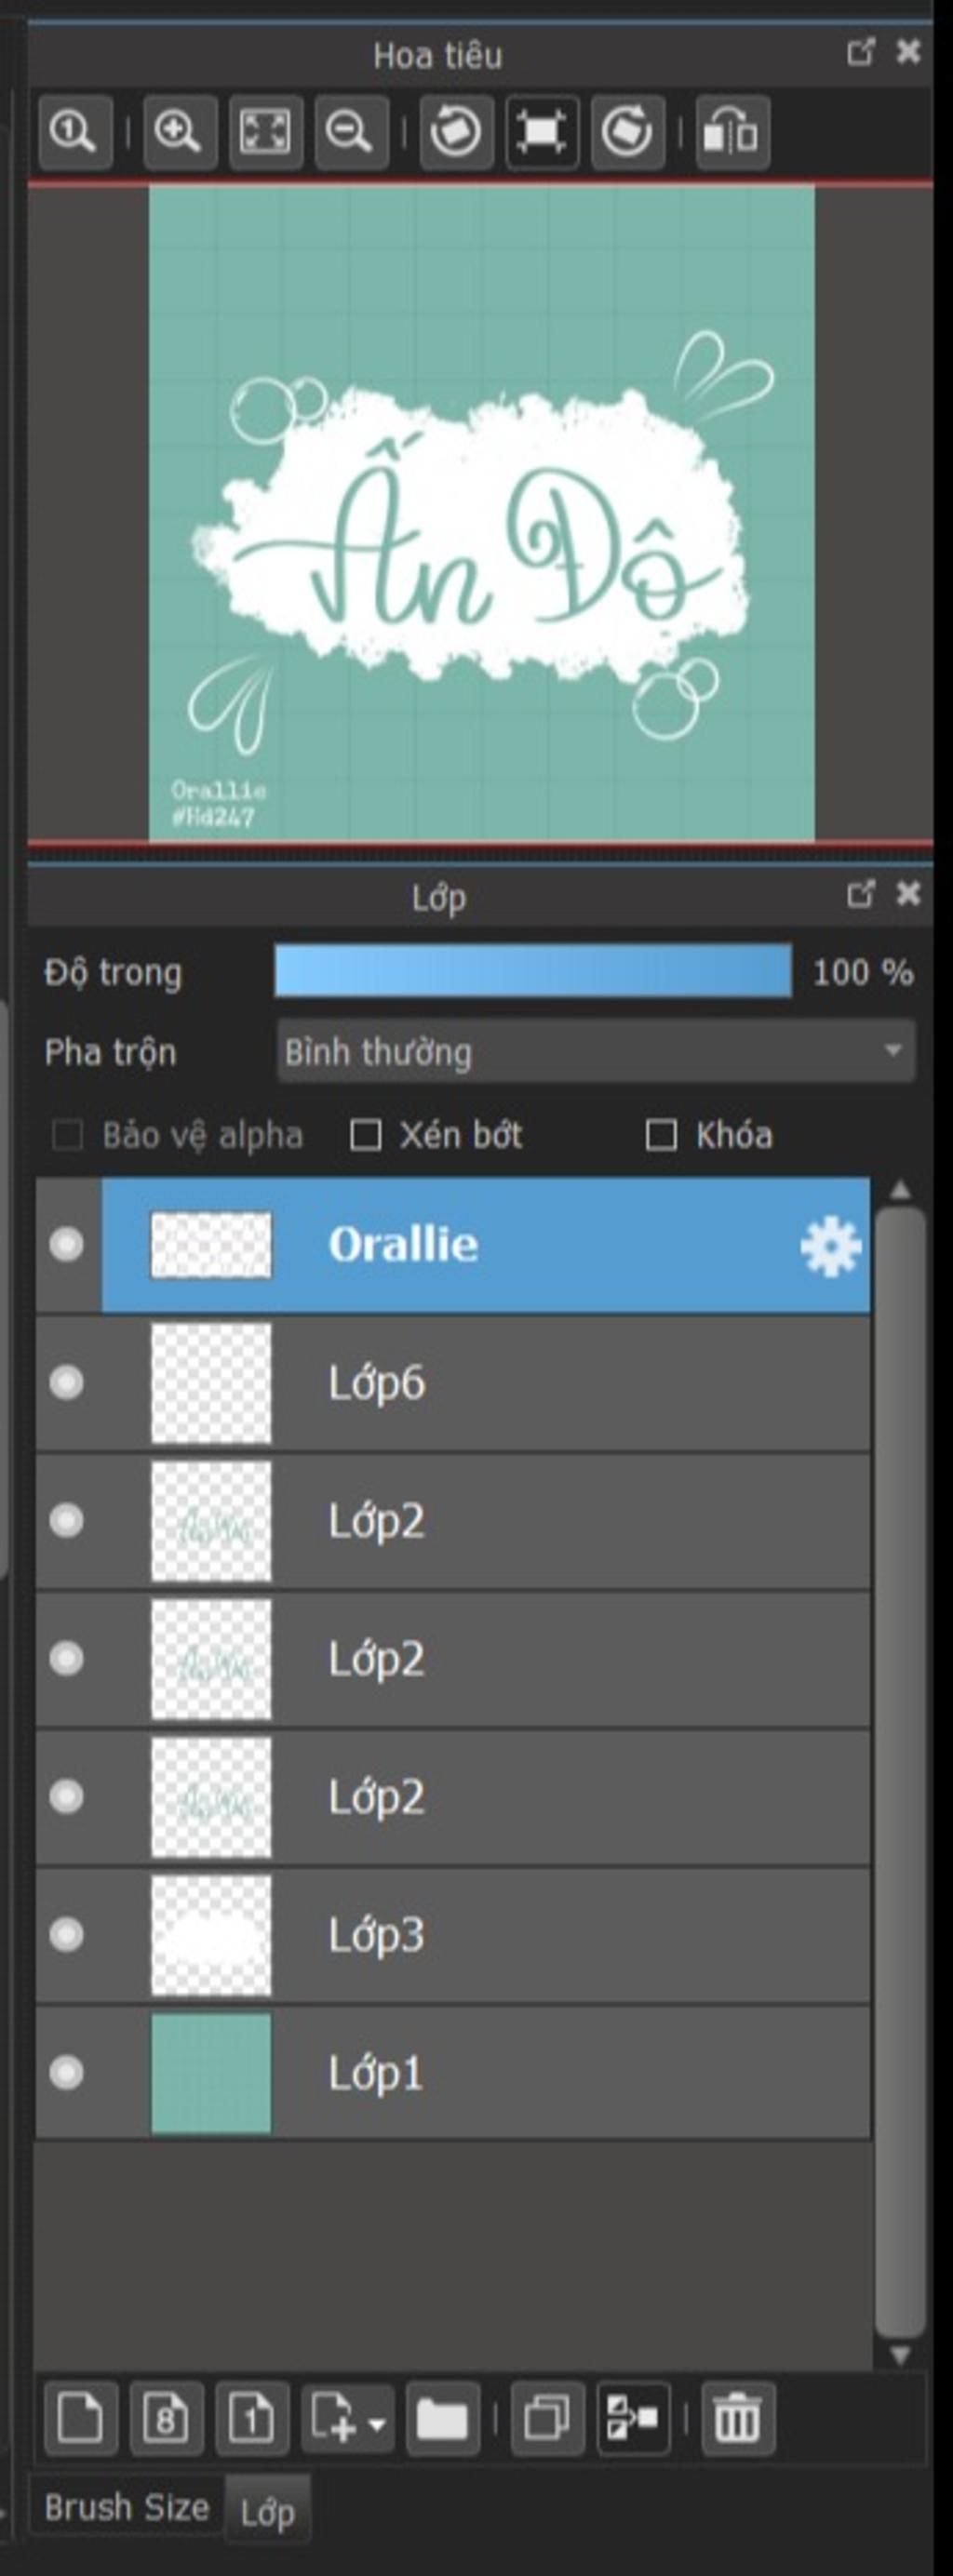
Task: Rotate view right in navigator toolbar
Action: (628, 132)
